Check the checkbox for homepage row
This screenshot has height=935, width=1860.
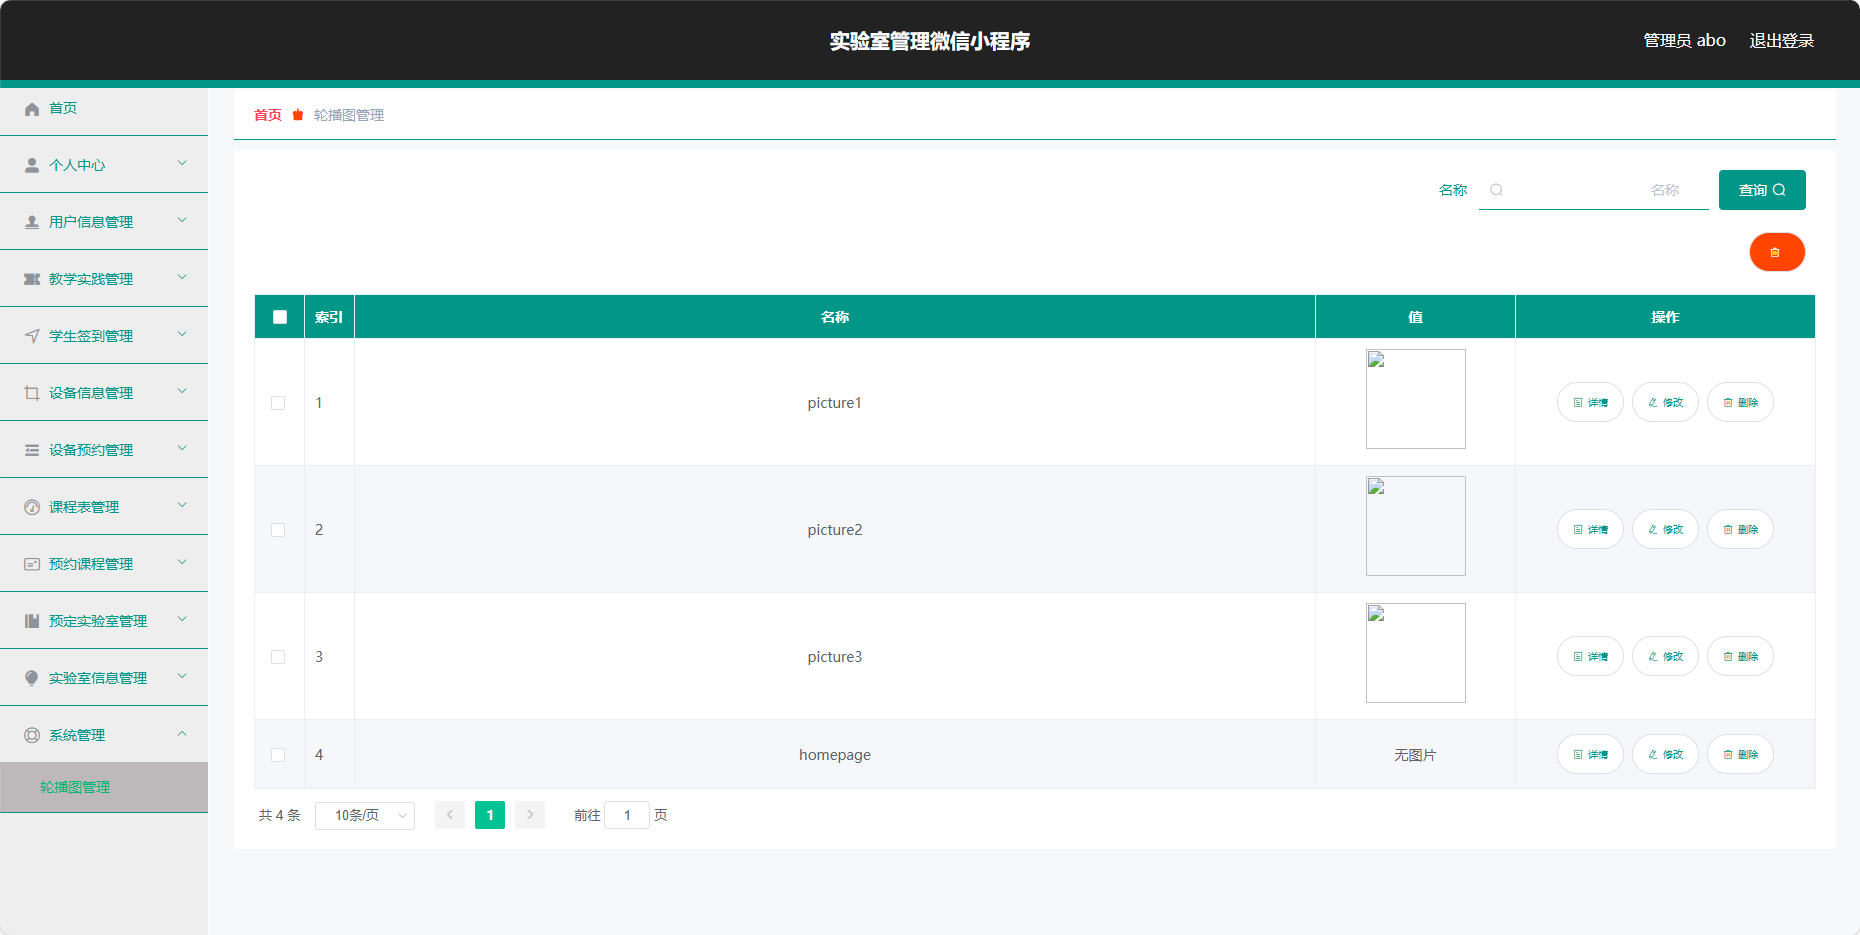pyautogui.click(x=278, y=755)
